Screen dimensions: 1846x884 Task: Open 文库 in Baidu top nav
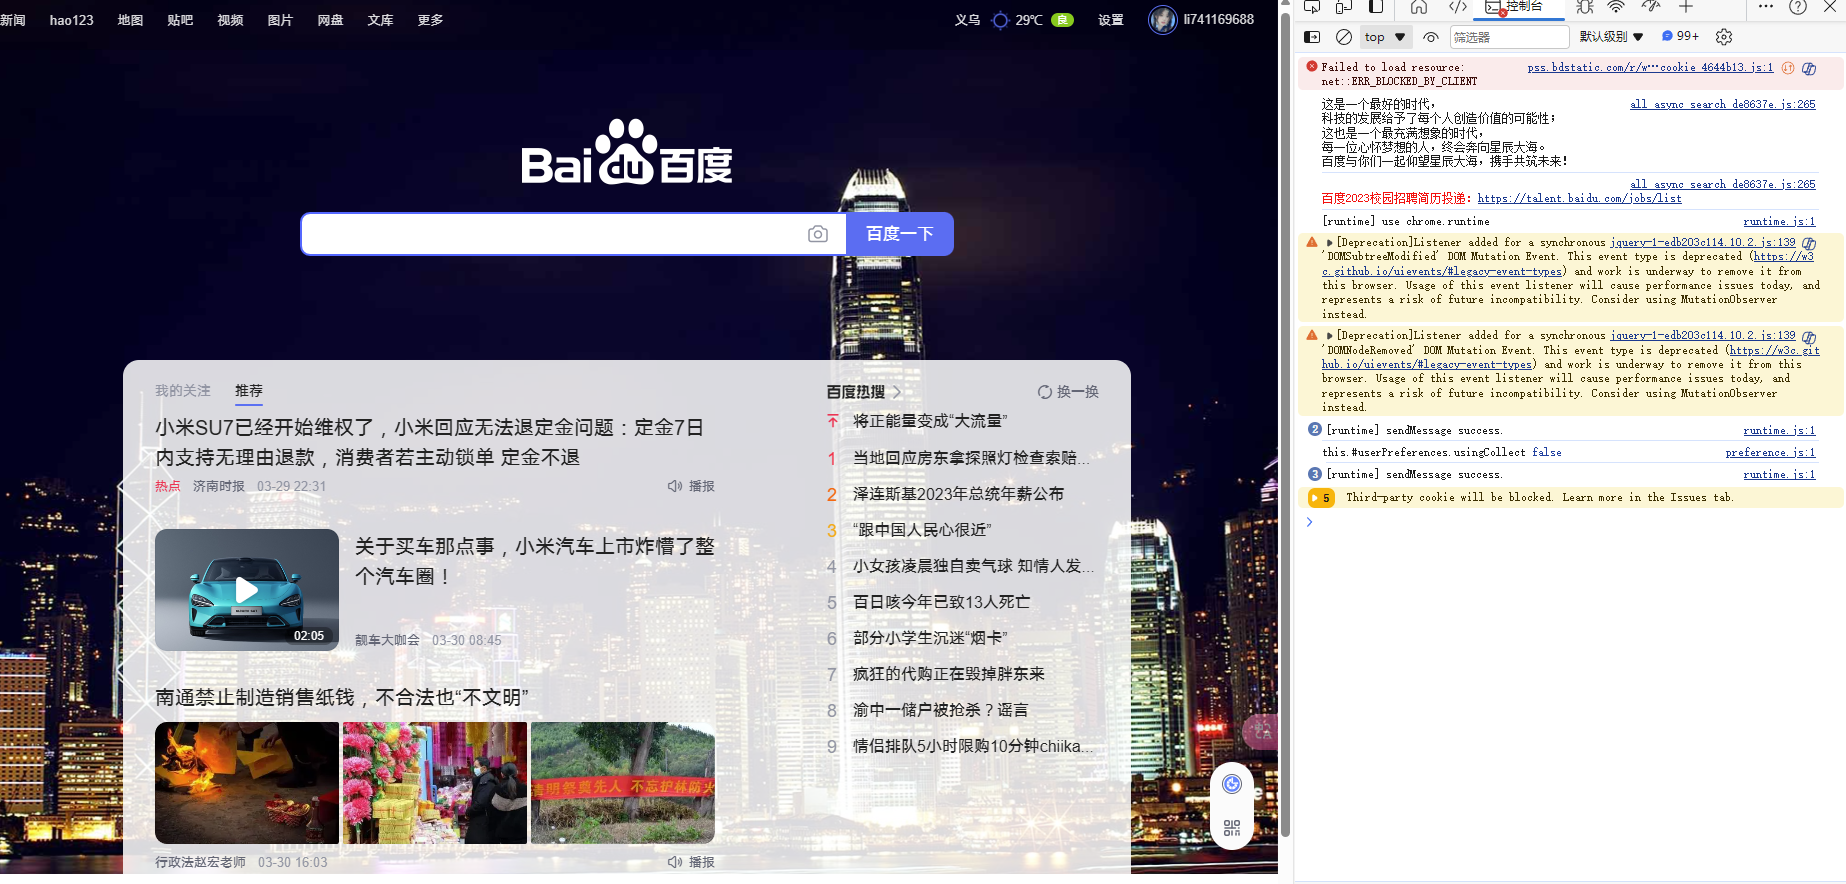click(x=380, y=20)
